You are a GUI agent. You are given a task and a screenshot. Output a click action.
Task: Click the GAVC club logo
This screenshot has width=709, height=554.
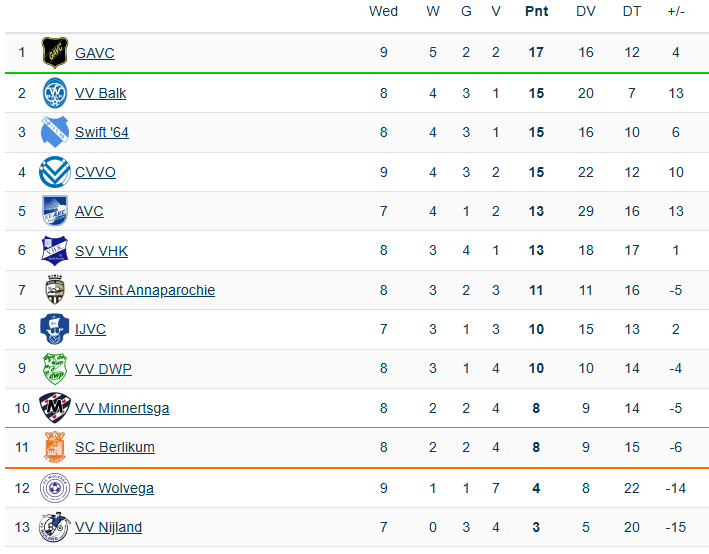click(x=54, y=53)
